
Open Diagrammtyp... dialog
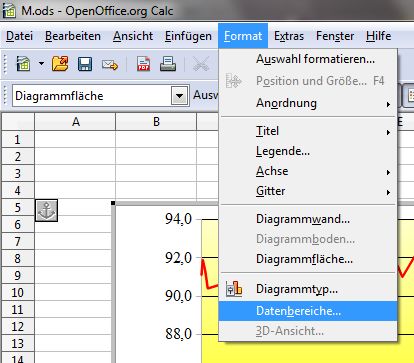pyautogui.click(x=308, y=289)
